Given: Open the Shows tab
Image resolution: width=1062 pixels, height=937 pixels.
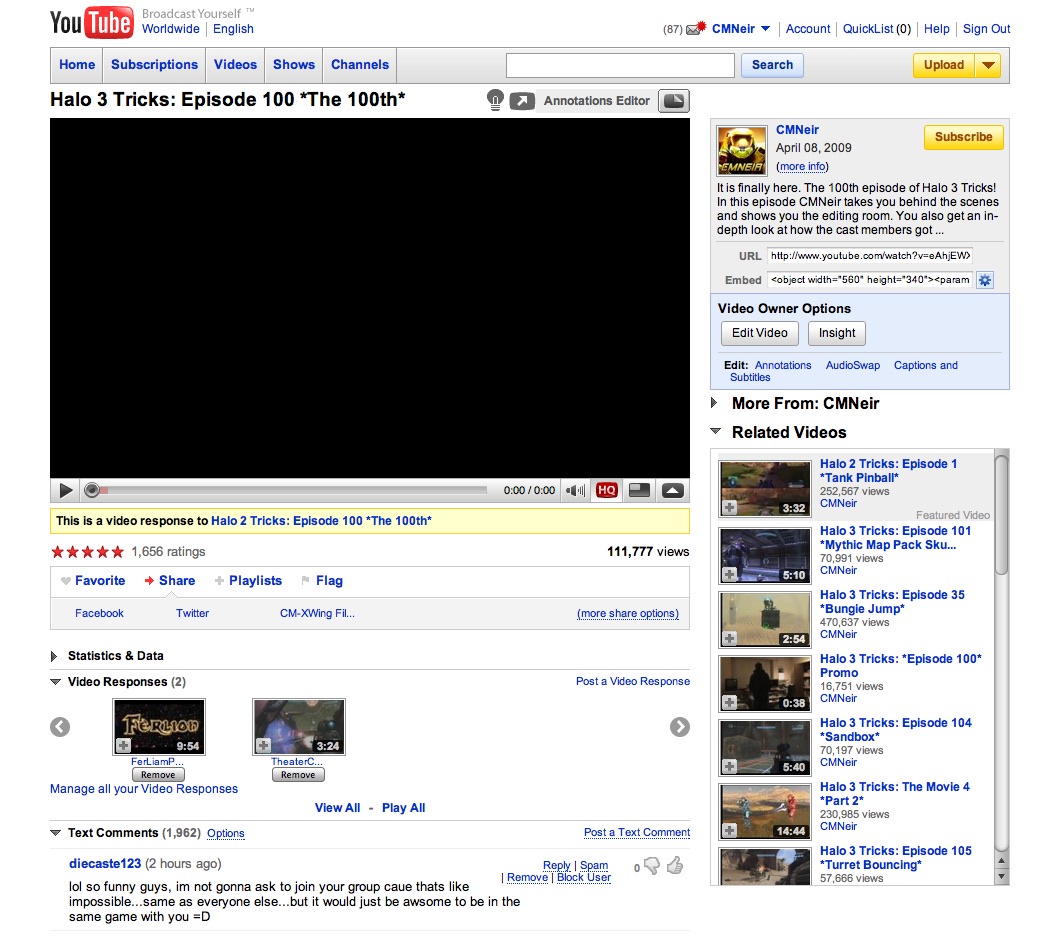Looking at the screenshot, I should click(x=293, y=65).
